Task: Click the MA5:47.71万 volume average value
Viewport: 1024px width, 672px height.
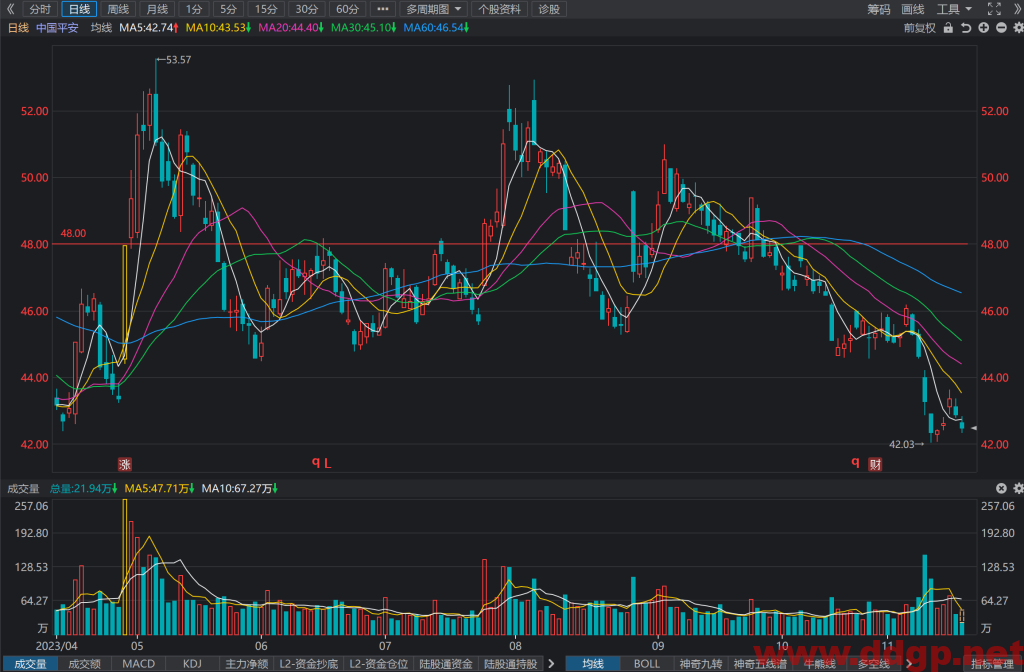Action: pos(159,488)
